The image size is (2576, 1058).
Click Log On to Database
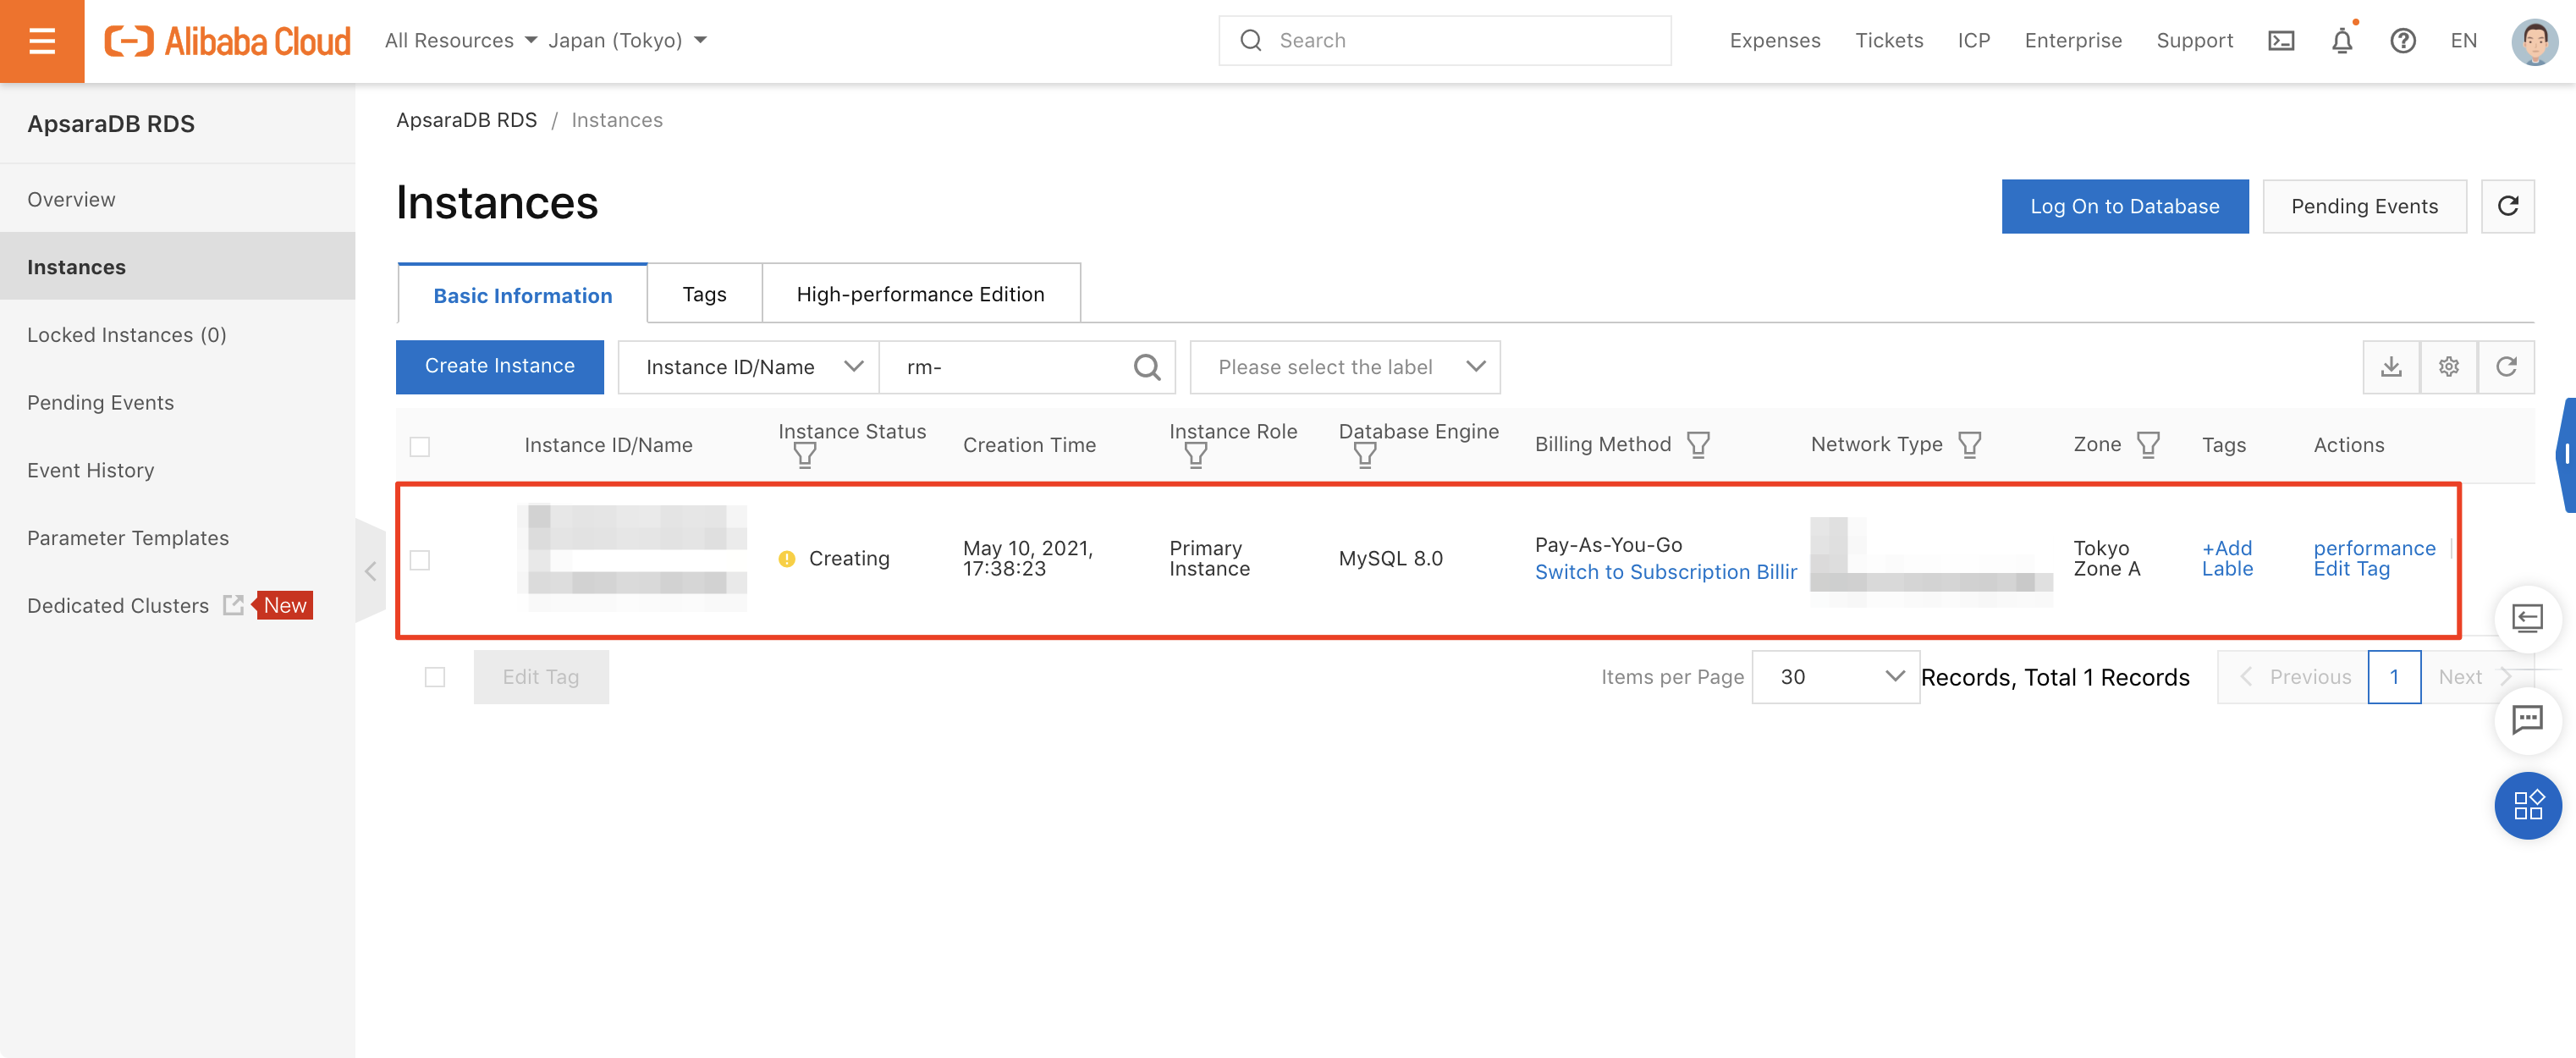tap(2124, 206)
